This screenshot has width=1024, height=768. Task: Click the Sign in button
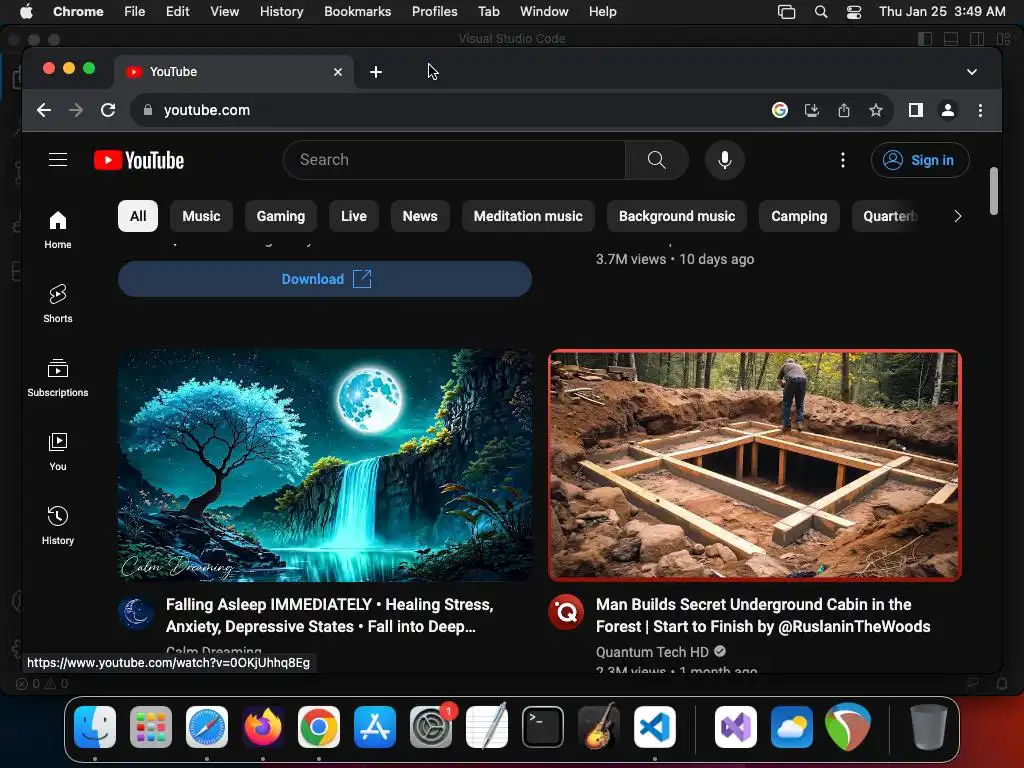pyautogui.click(x=920, y=160)
